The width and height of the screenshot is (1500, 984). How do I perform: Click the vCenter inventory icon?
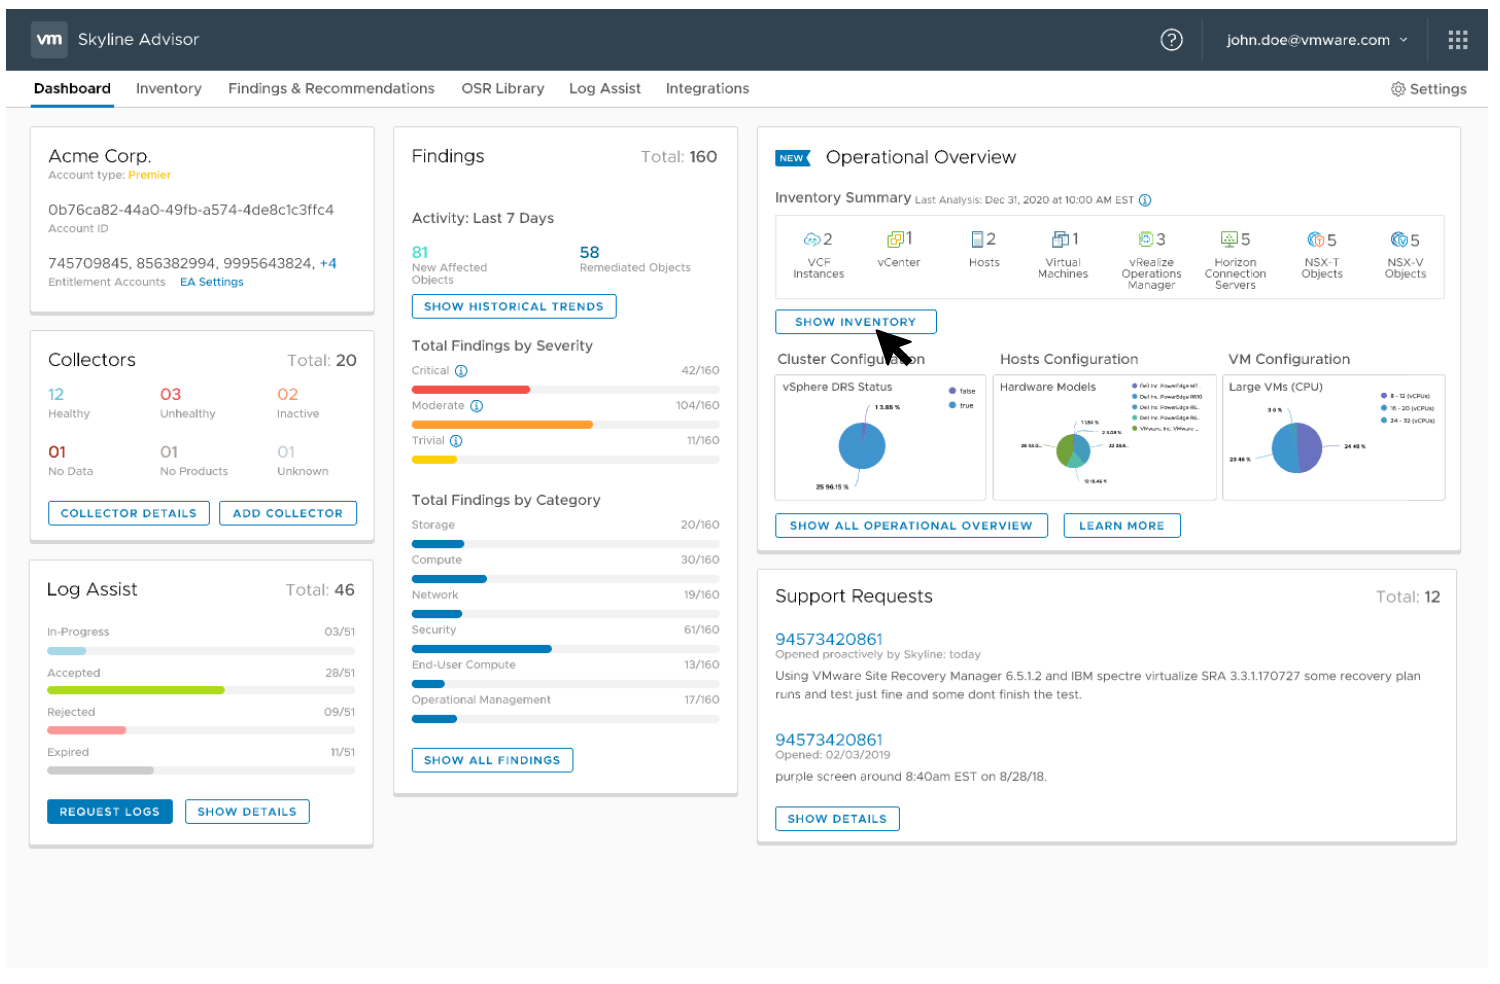[894, 239]
